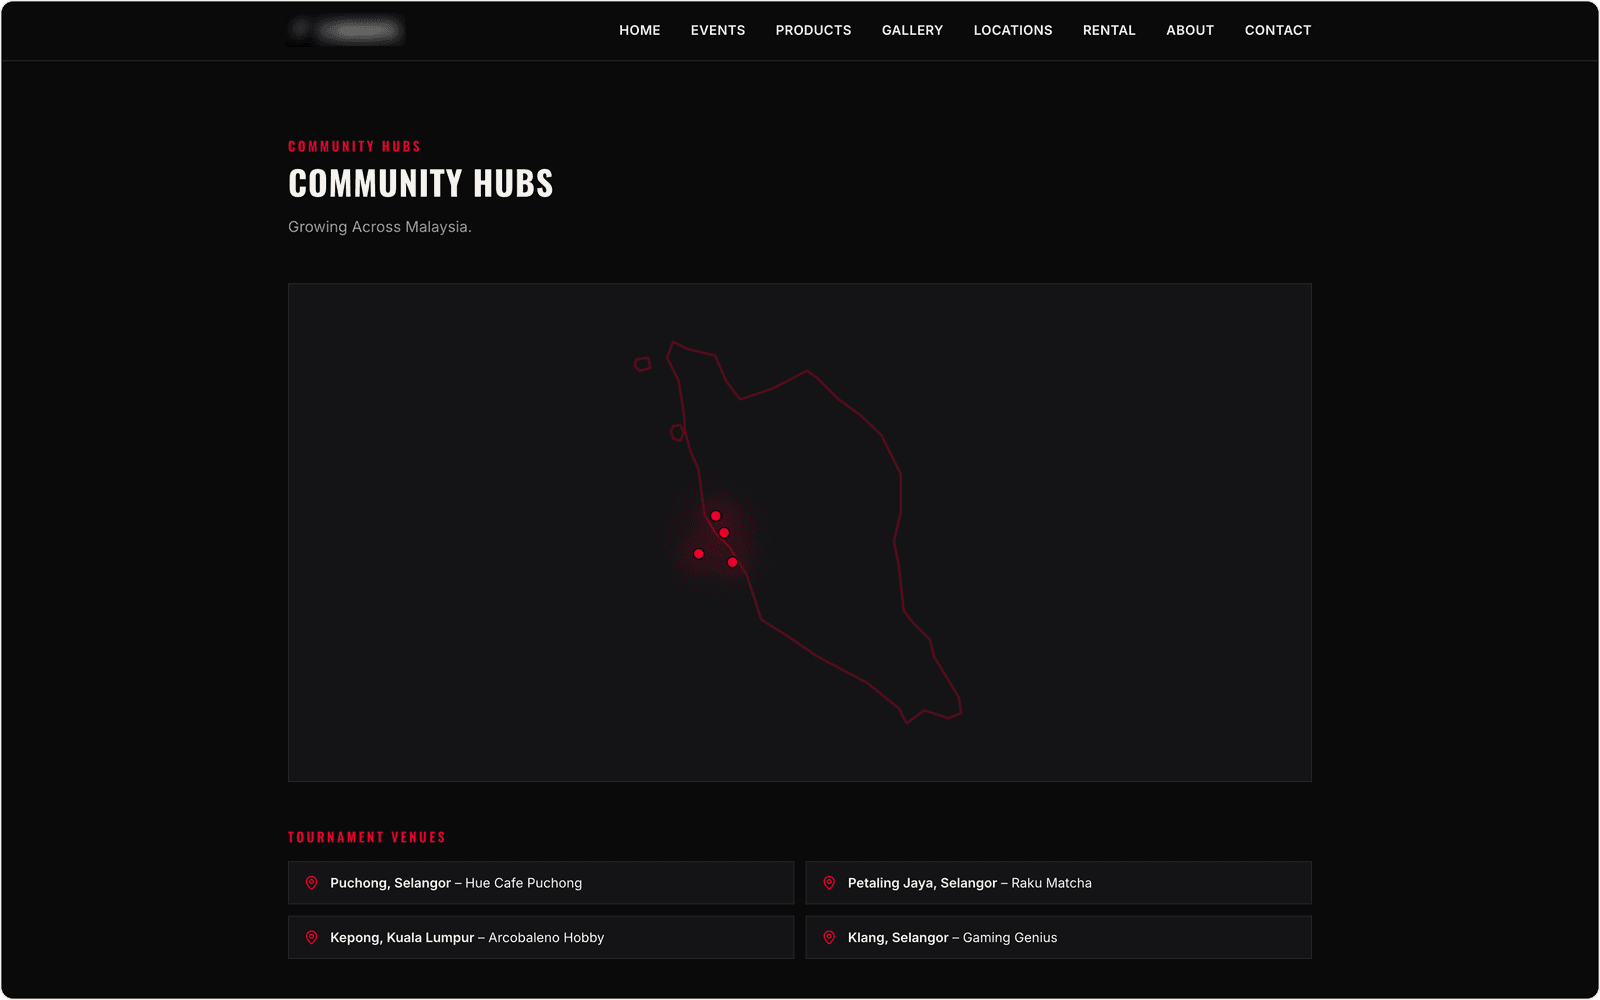Screen dimensions: 1600x1000
Task: Select the Hue Cafe Puchong venue card
Action: pyautogui.click(x=541, y=883)
